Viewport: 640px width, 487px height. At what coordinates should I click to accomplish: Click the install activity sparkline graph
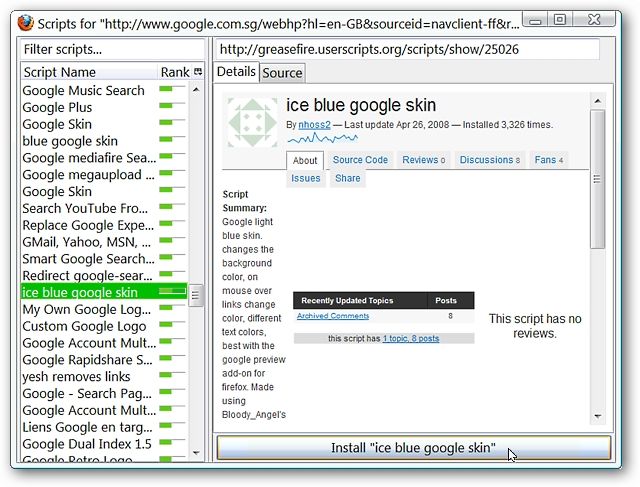(x=322, y=139)
